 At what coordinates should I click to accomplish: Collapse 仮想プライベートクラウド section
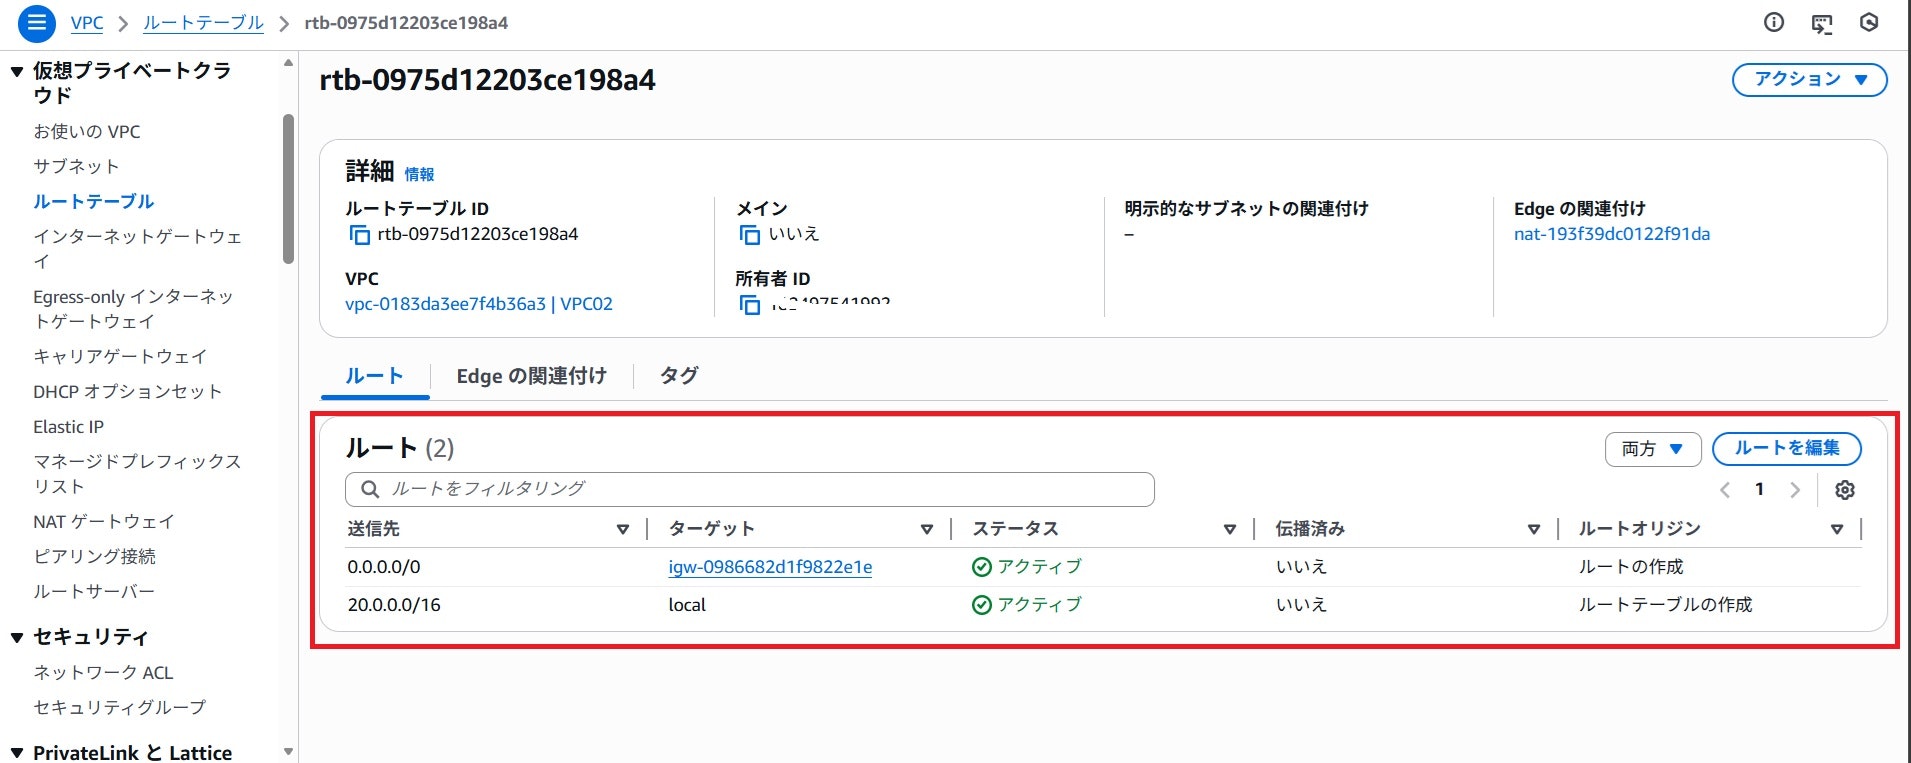pos(17,71)
